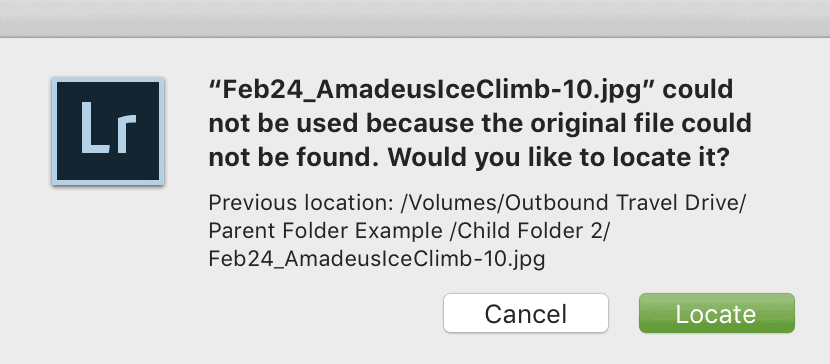Click the gray title bar strip above the dialog
This screenshot has width=830, height=364.
click(415, 18)
